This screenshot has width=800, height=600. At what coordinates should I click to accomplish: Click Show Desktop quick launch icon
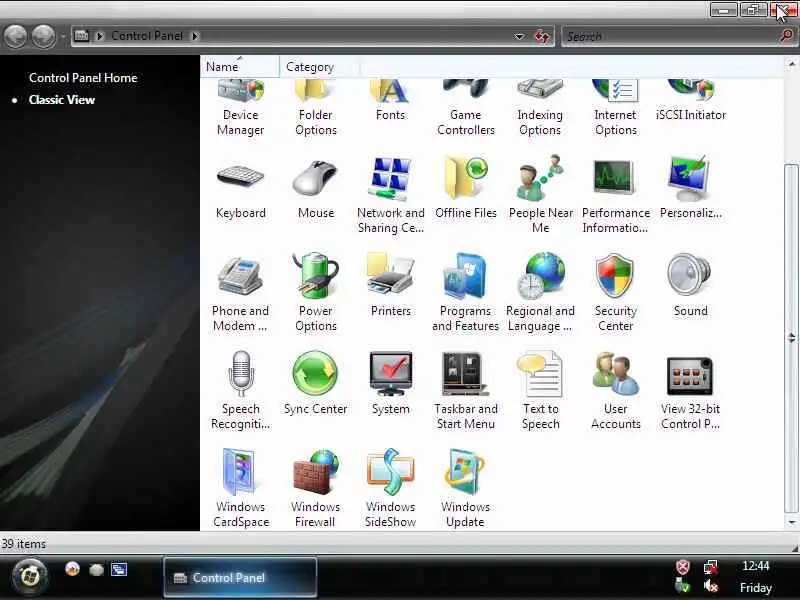click(96, 569)
